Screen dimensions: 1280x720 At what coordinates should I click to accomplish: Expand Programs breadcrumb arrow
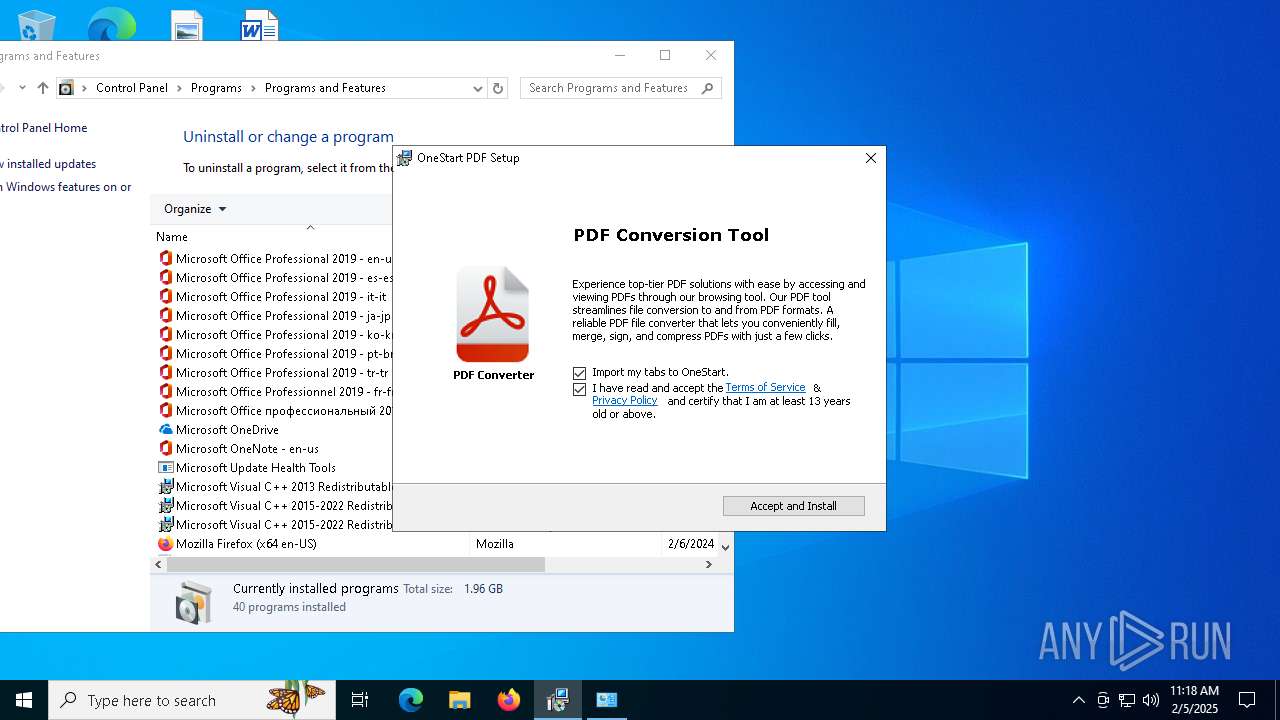click(254, 88)
